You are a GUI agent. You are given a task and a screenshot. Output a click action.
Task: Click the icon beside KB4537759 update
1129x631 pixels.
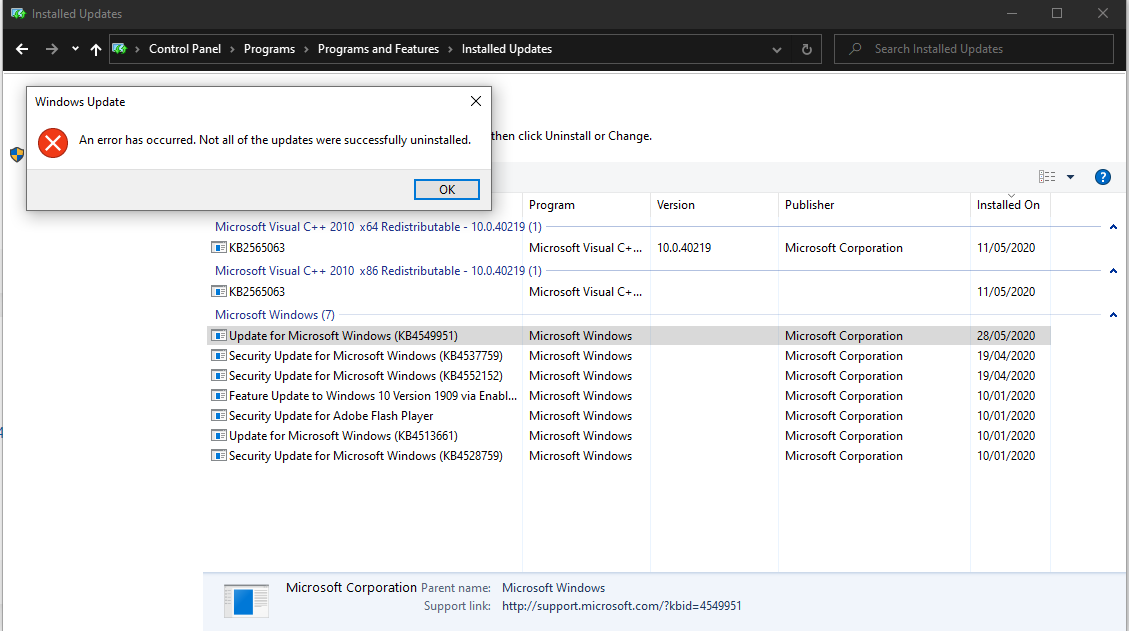click(x=219, y=356)
